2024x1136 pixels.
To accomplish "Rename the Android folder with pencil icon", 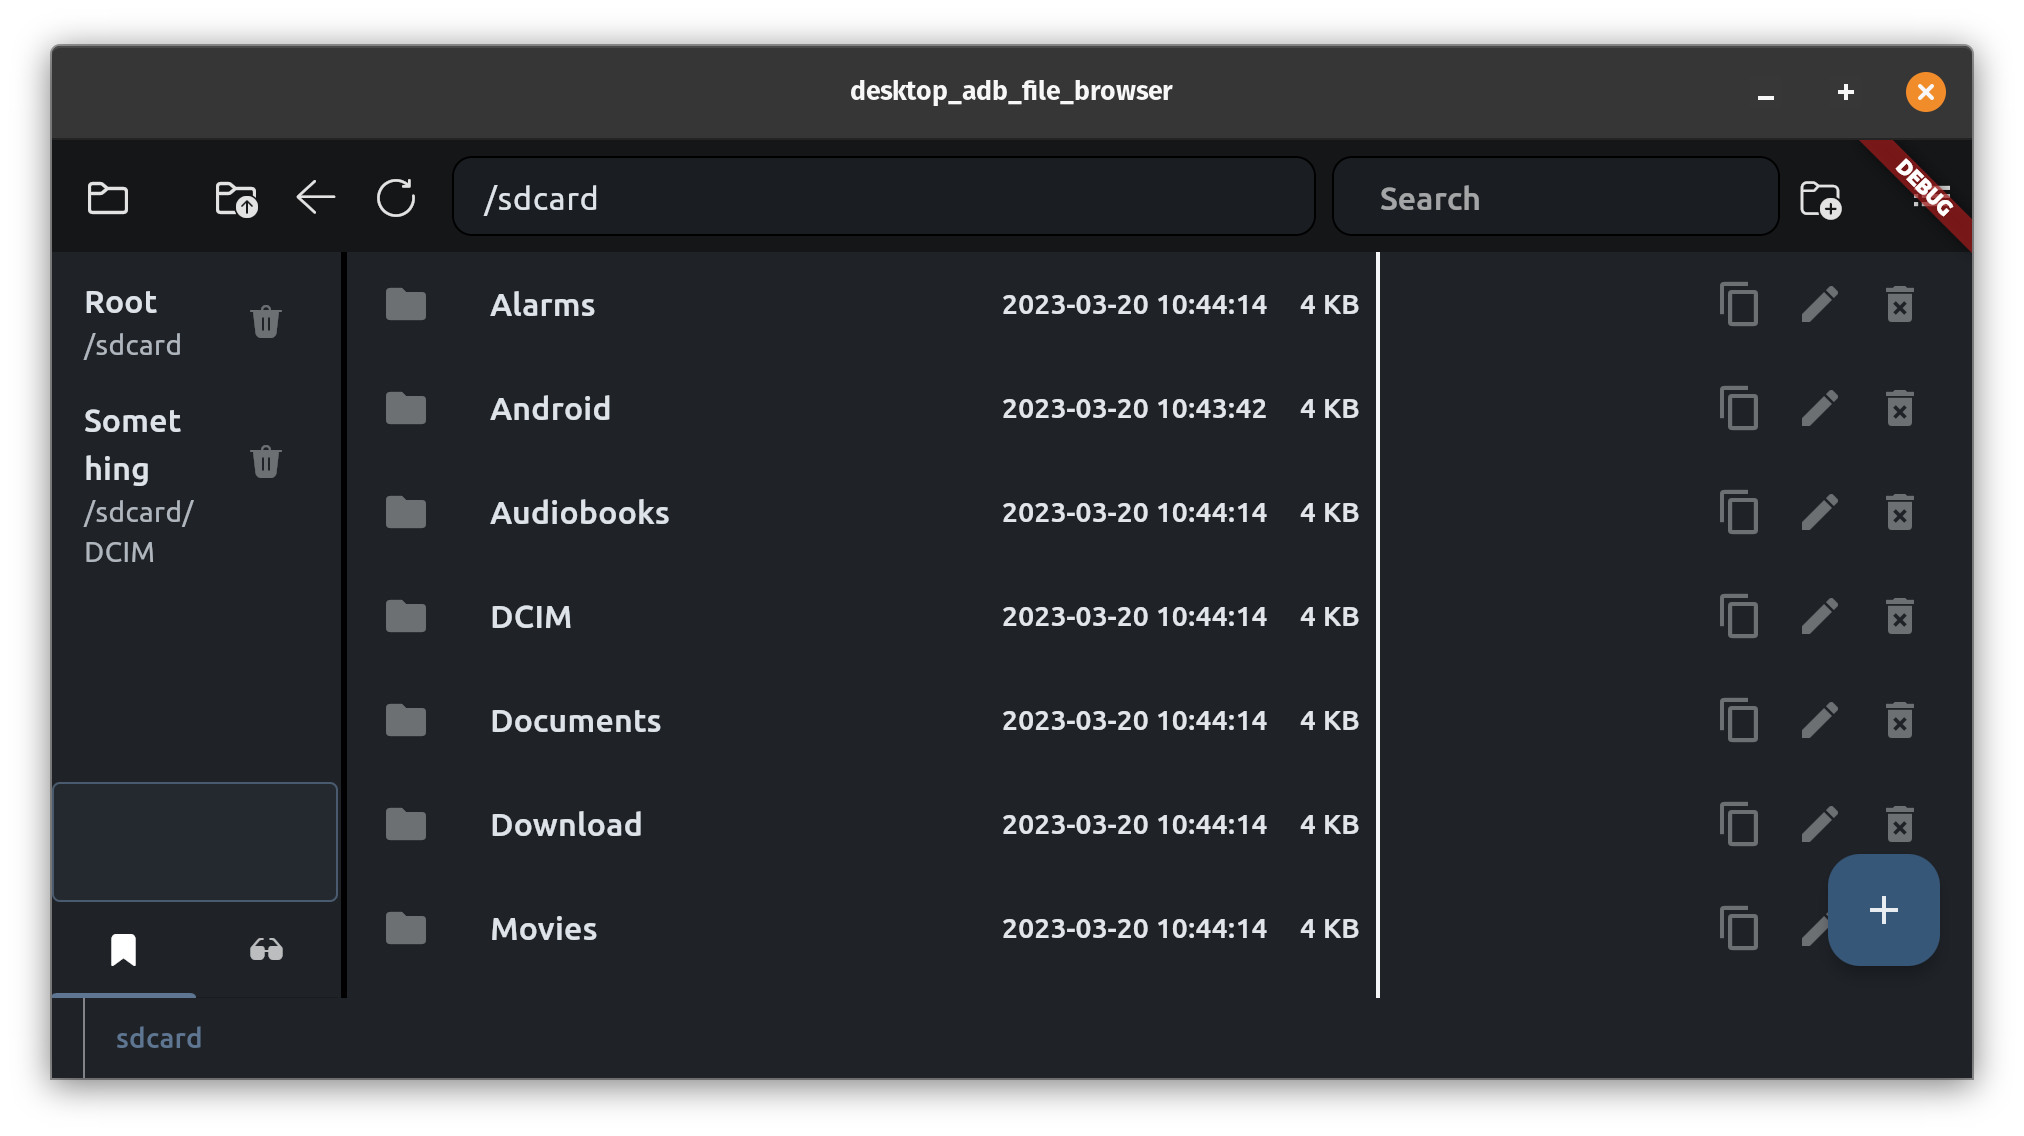I will pos(1819,408).
